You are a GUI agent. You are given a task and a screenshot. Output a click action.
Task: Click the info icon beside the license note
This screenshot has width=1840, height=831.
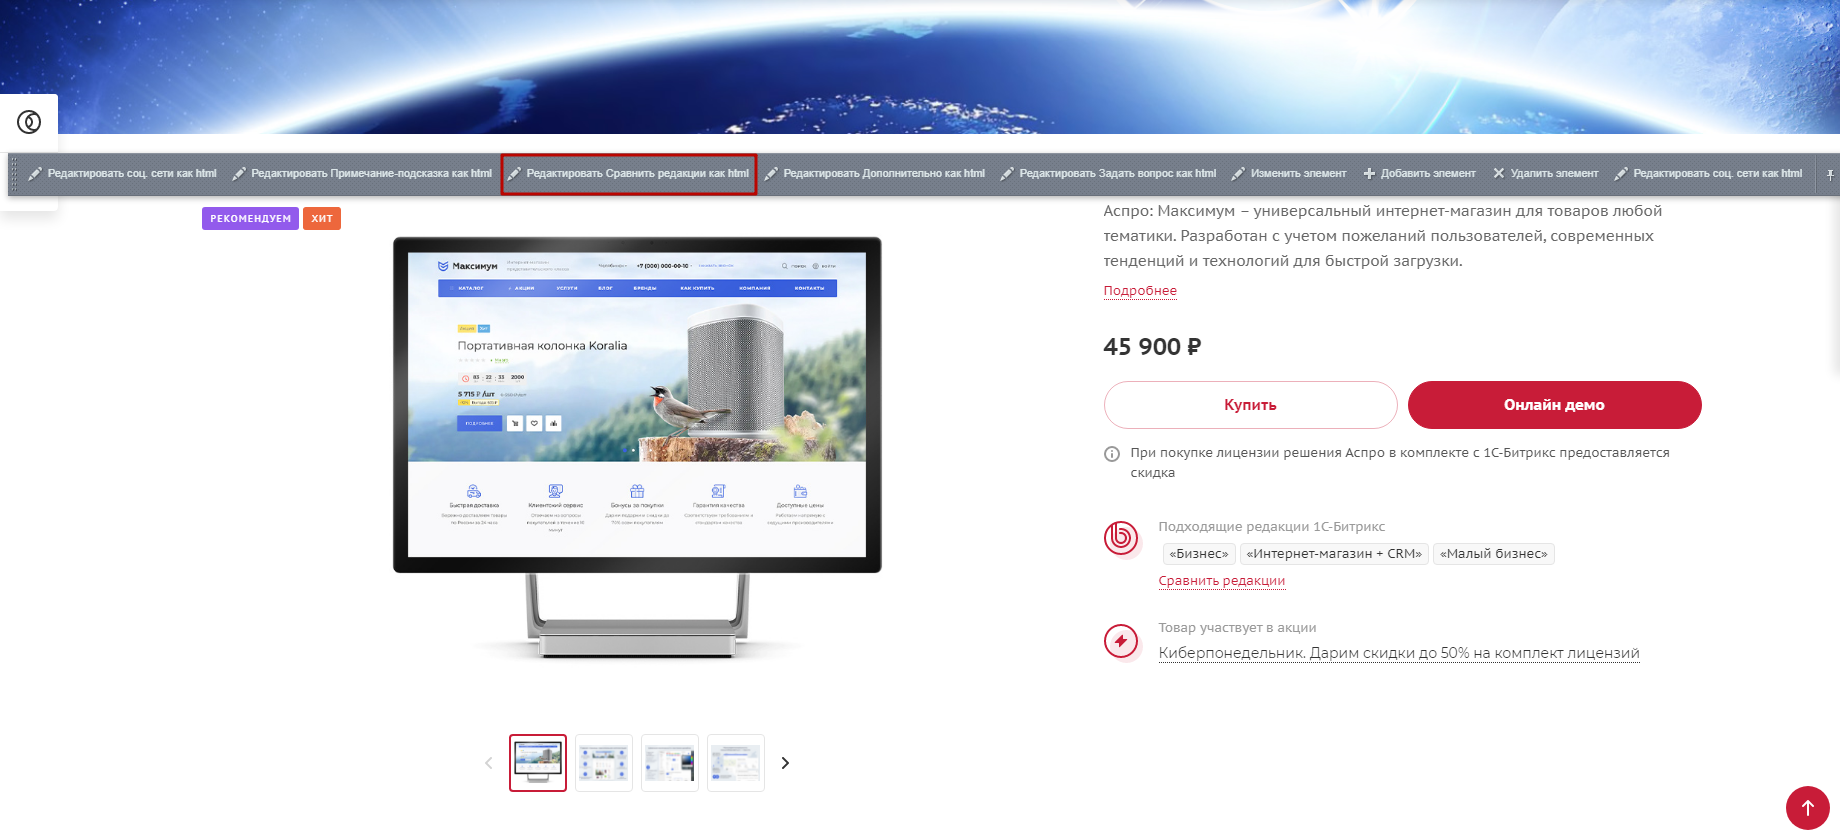coord(1112,454)
